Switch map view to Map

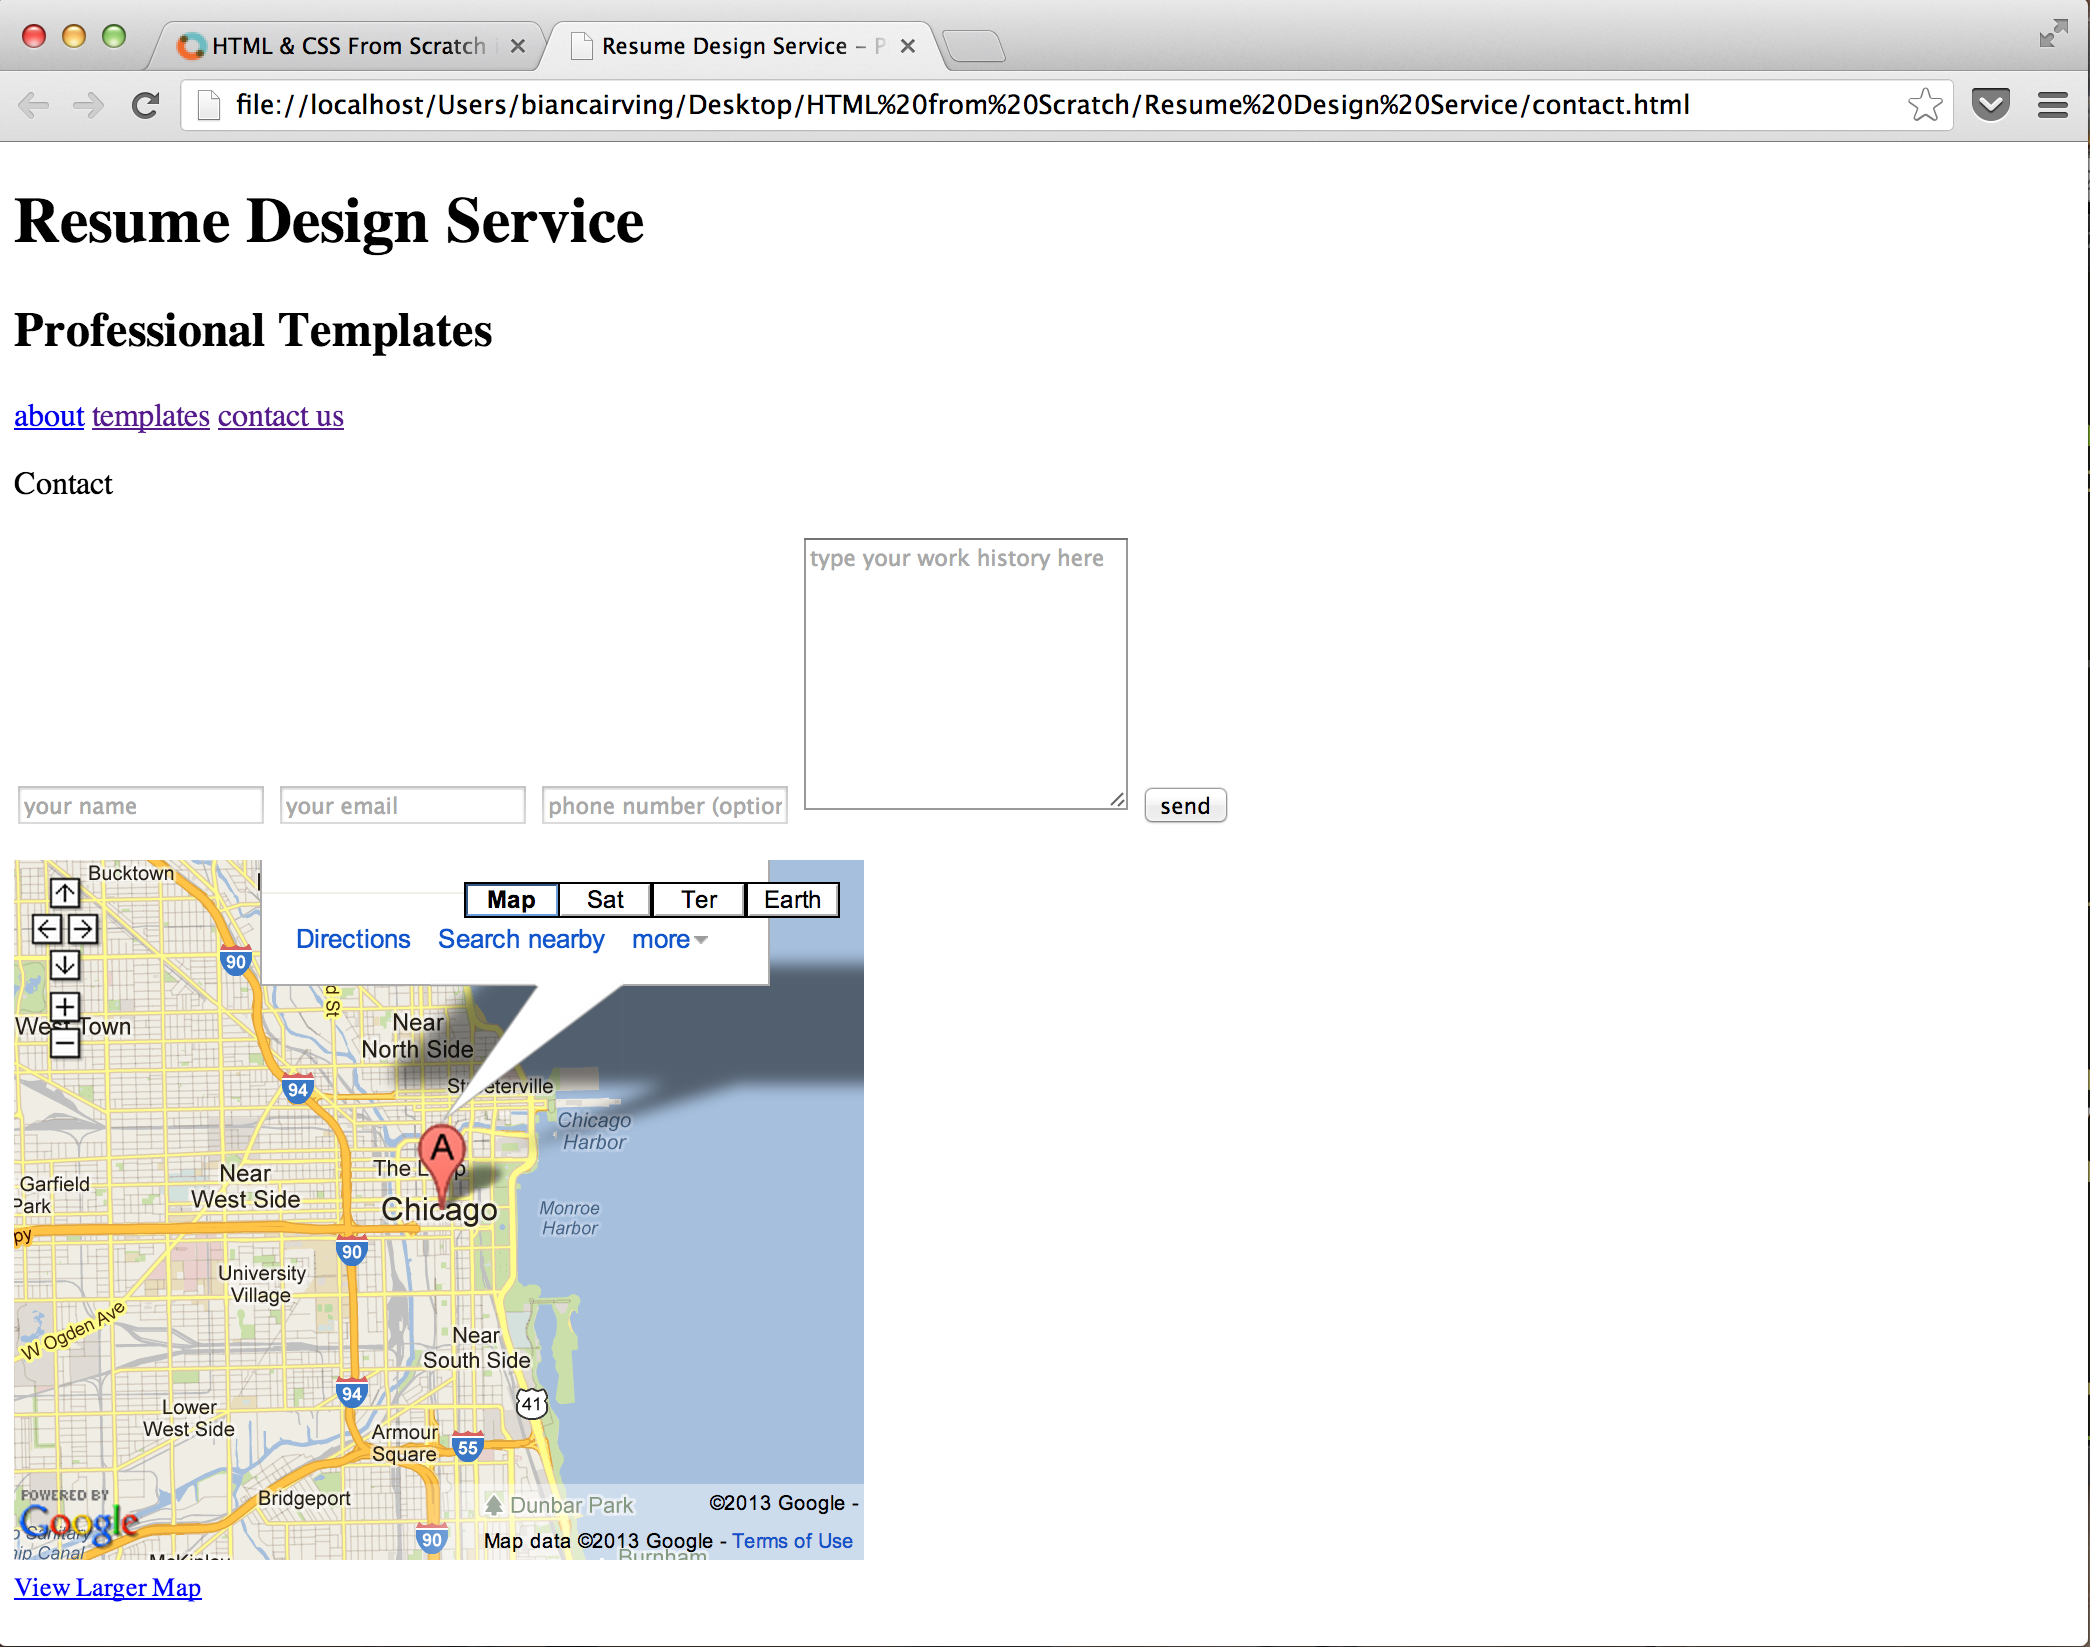511,900
